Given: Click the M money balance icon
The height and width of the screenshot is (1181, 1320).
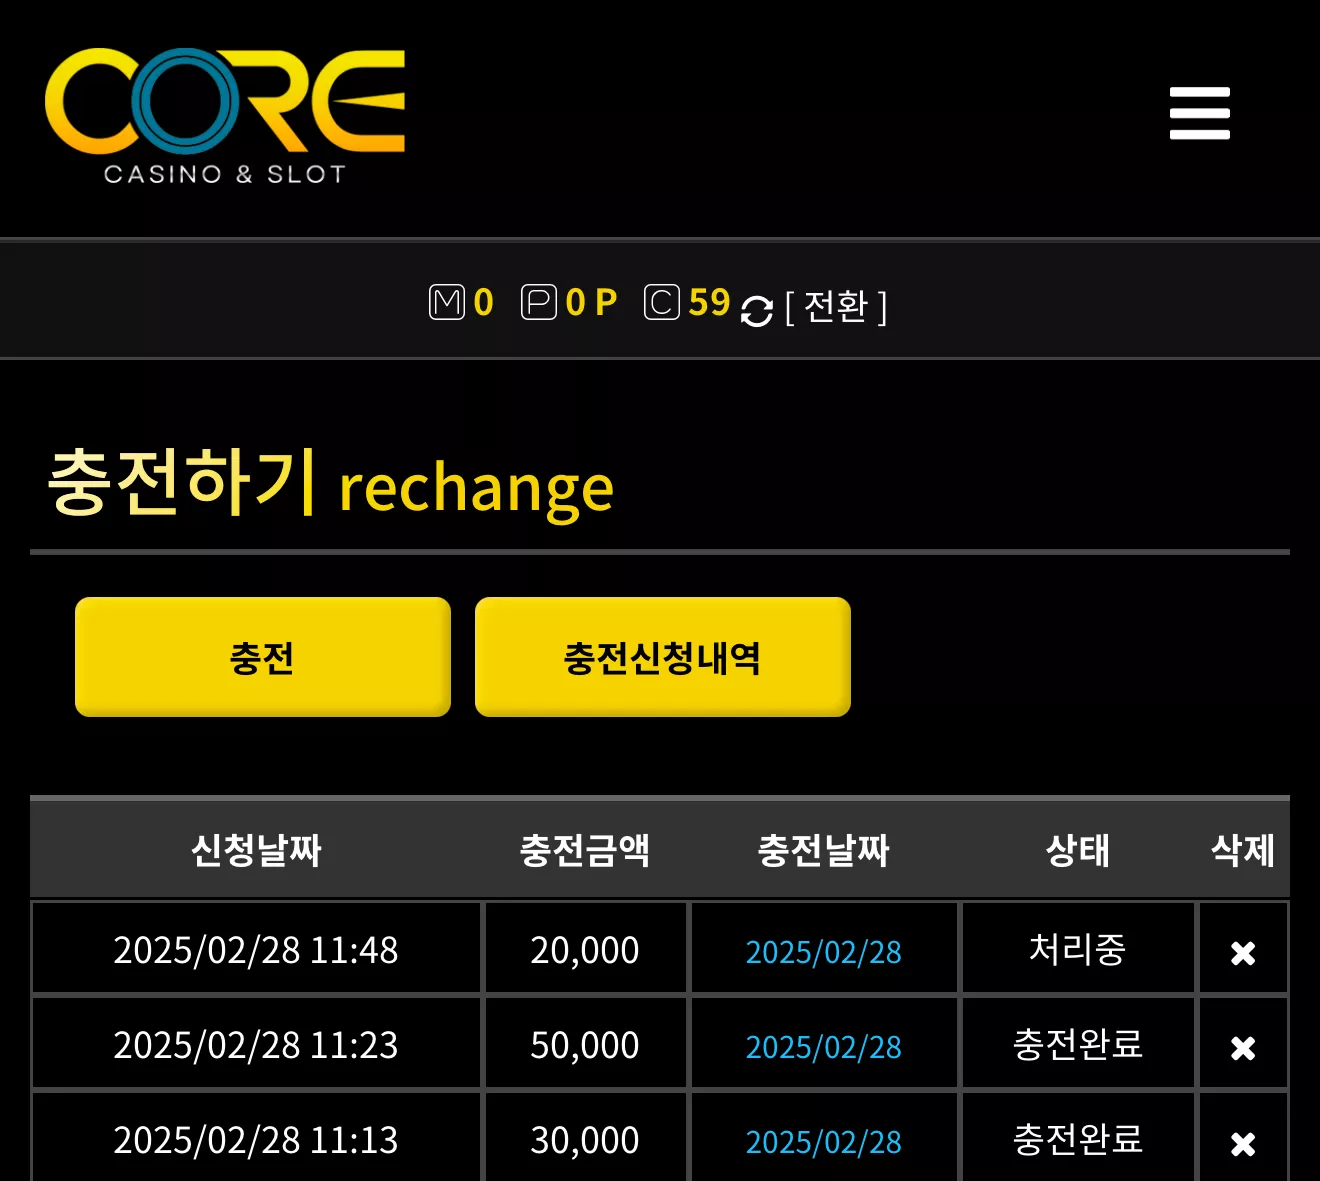Looking at the screenshot, I should 447,302.
